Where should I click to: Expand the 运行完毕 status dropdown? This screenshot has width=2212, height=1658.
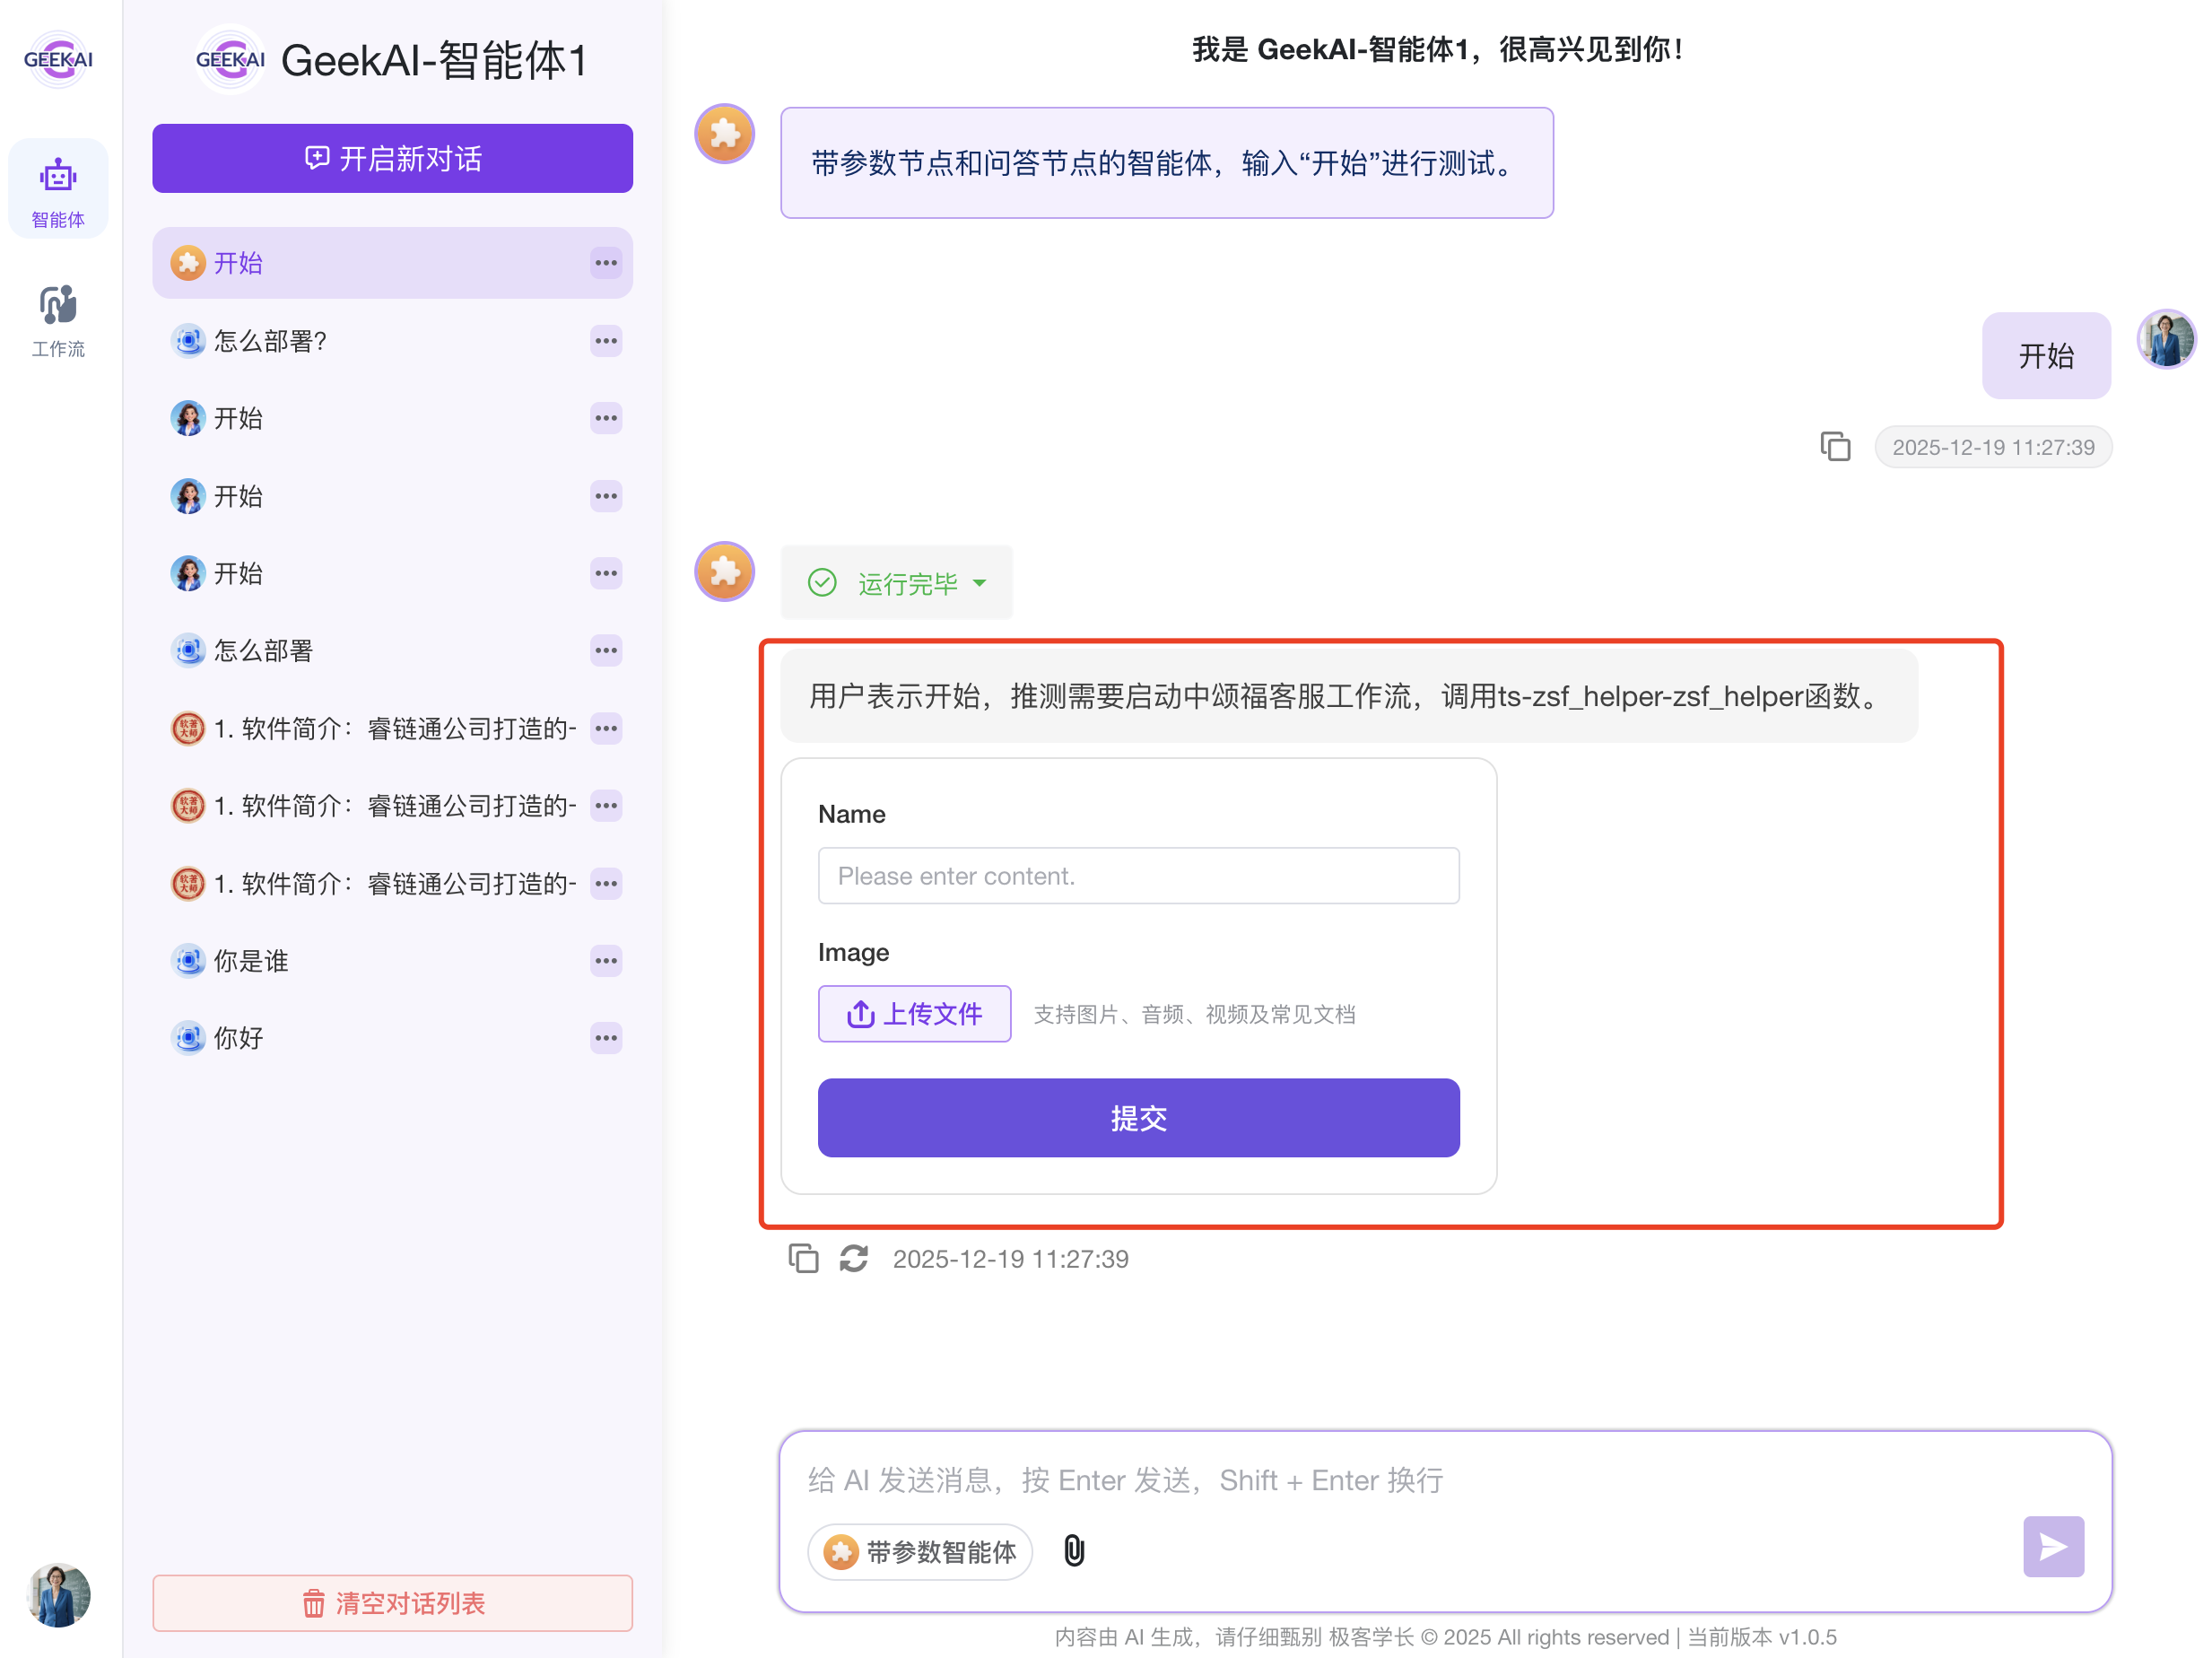click(979, 583)
